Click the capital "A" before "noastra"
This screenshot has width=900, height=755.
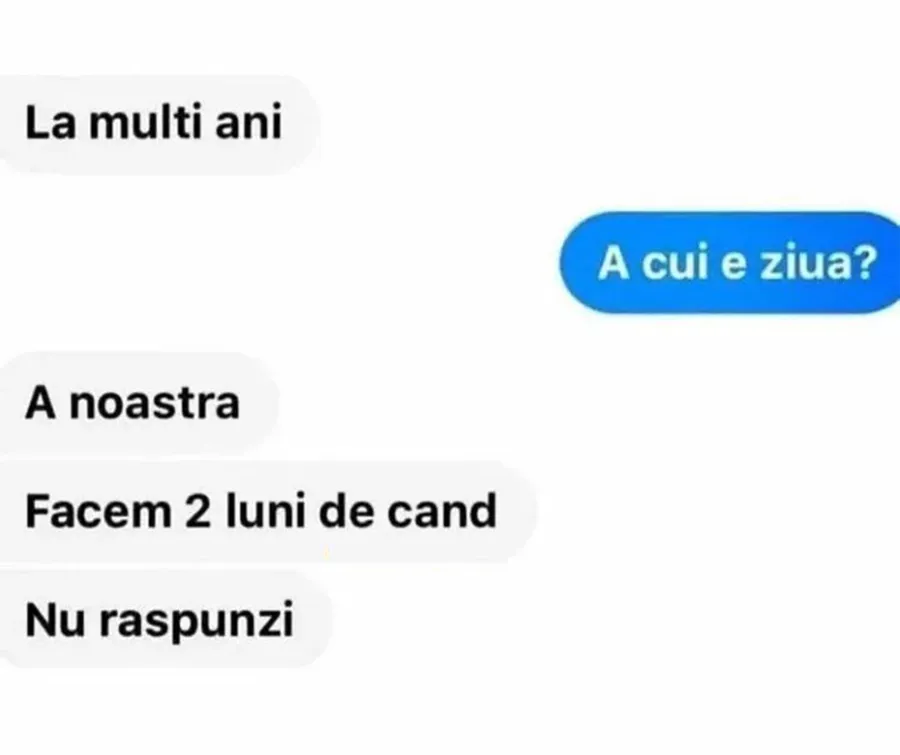pyautogui.click(x=41, y=403)
